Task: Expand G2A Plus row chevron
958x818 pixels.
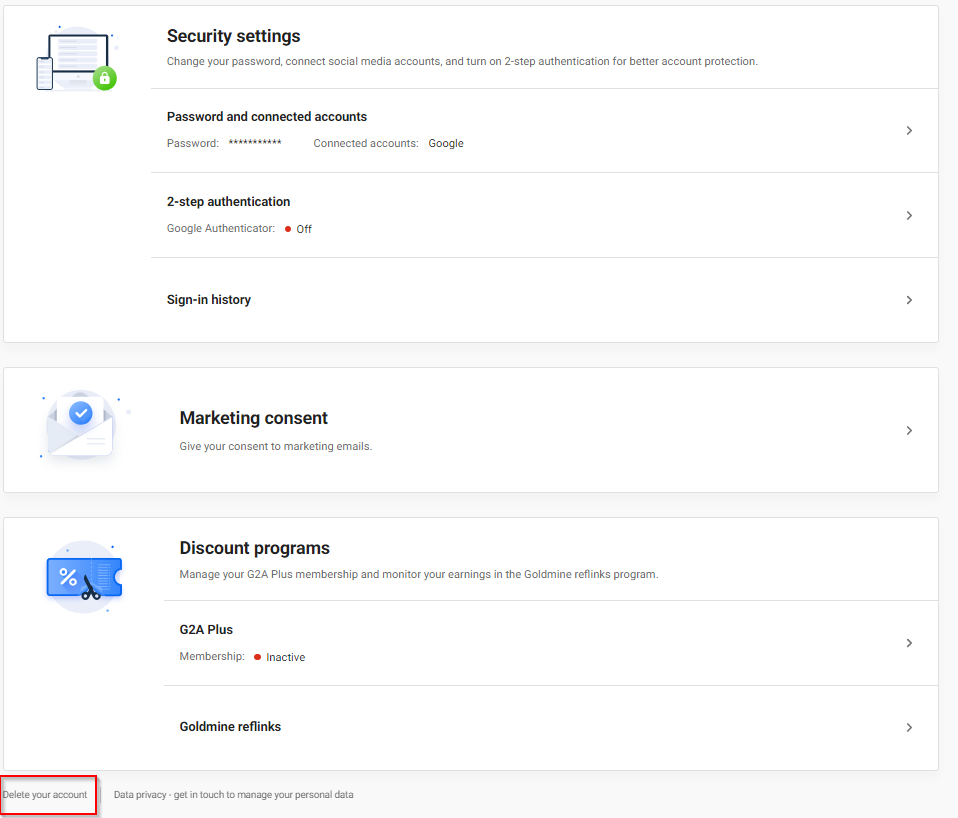Action: coord(908,643)
